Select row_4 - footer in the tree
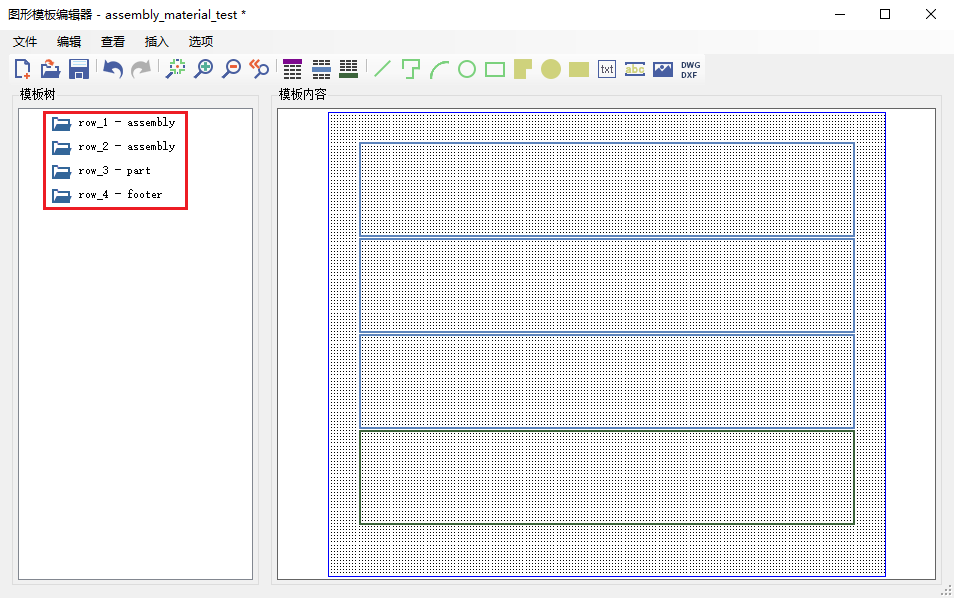 120,195
